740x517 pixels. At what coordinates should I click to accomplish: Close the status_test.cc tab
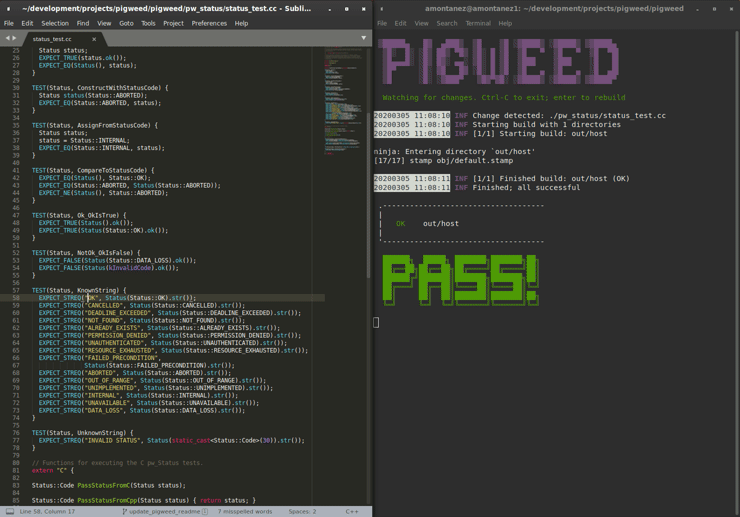94,39
